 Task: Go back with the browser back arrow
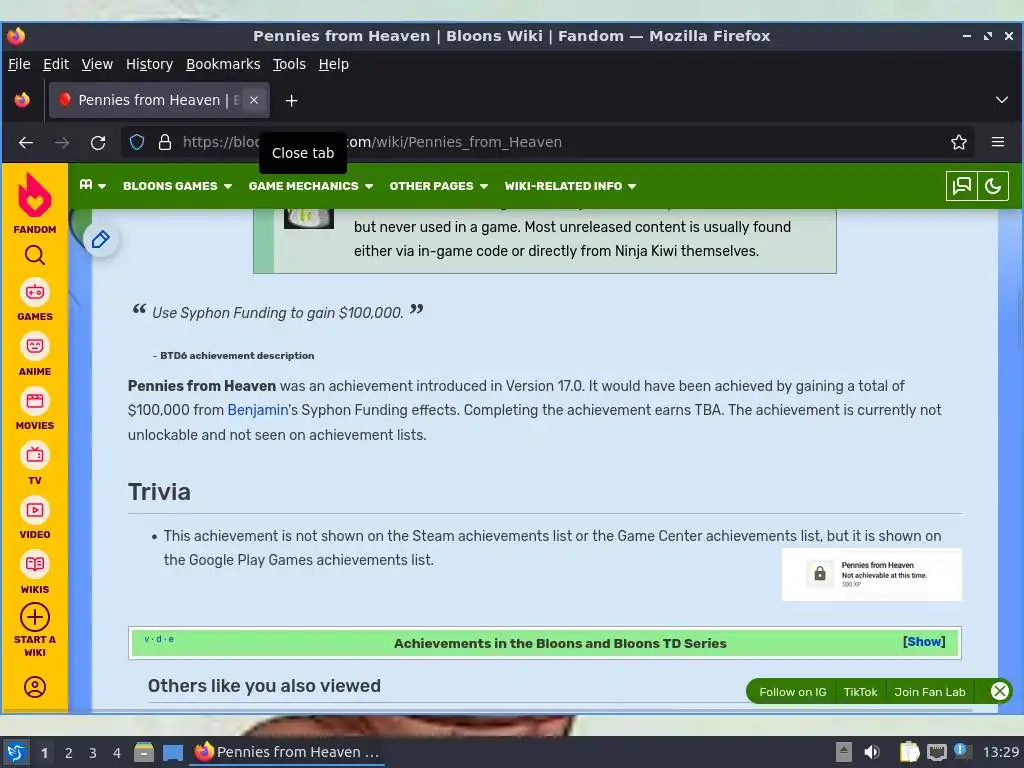click(26, 142)
